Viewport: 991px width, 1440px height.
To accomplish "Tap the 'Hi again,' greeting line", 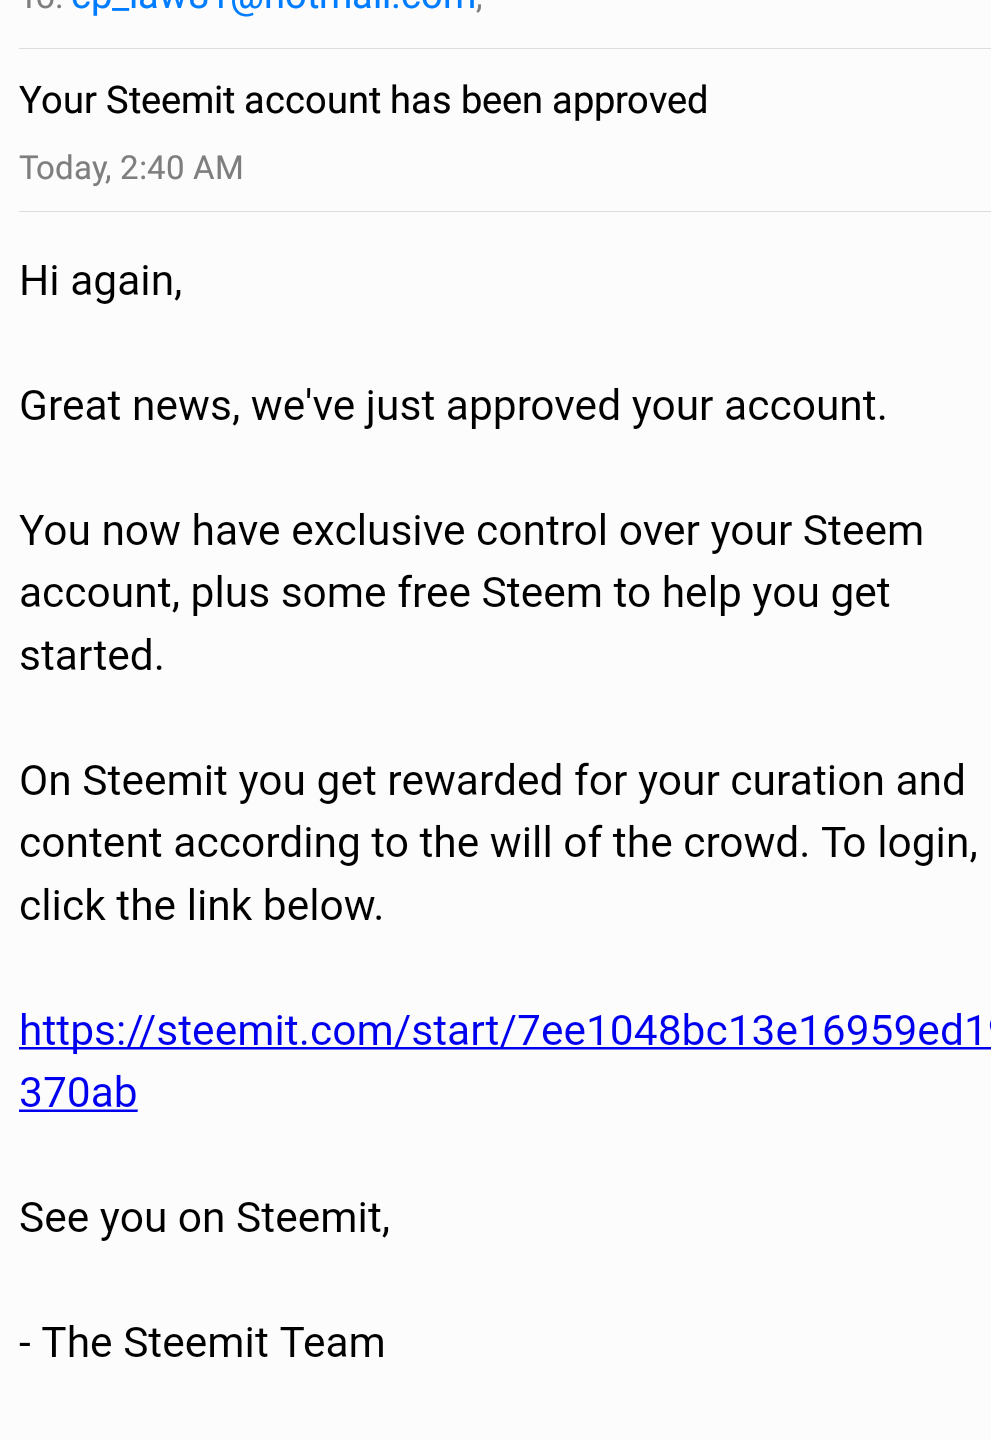I will (x=101, y=281).
